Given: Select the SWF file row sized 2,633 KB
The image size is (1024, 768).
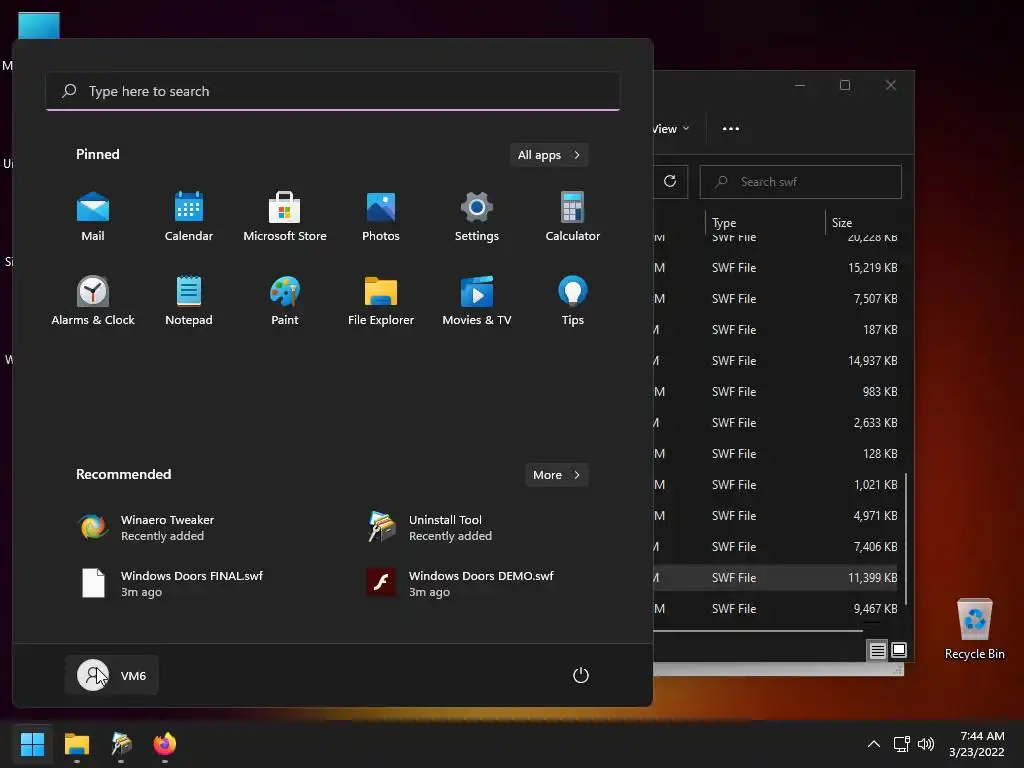Looking at the screenshot, I should click(776, 423).
